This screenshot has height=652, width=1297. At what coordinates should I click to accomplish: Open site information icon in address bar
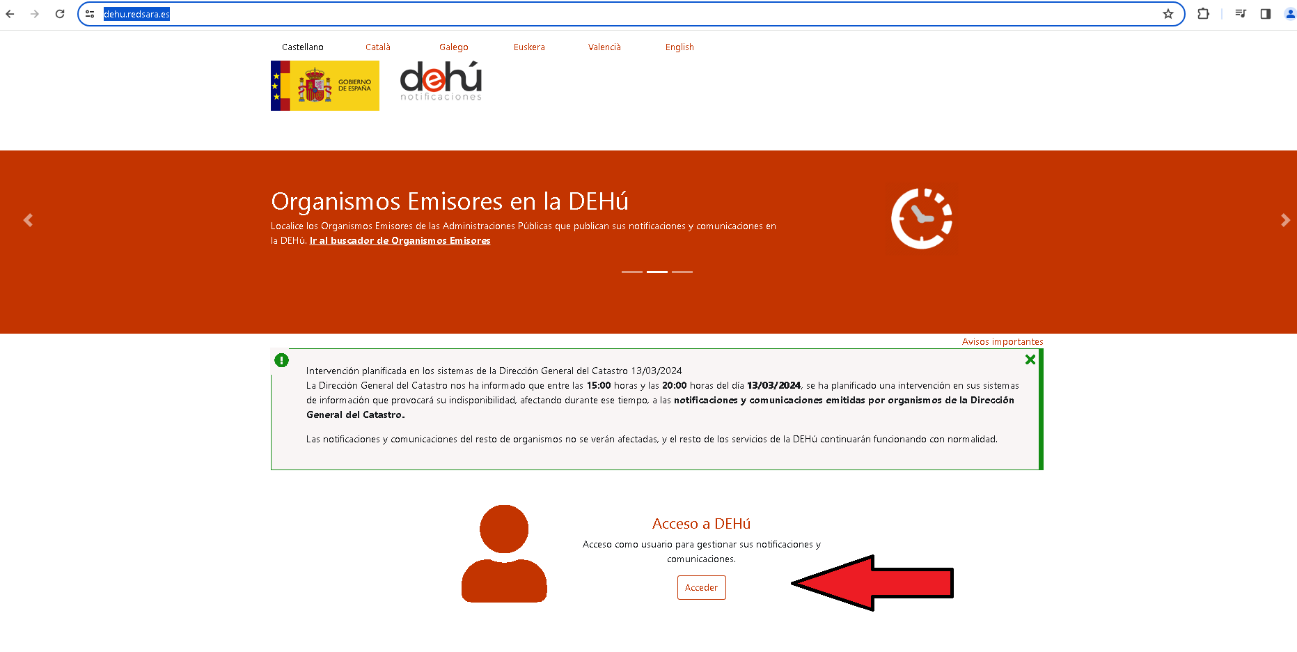[x=90, y=14]
